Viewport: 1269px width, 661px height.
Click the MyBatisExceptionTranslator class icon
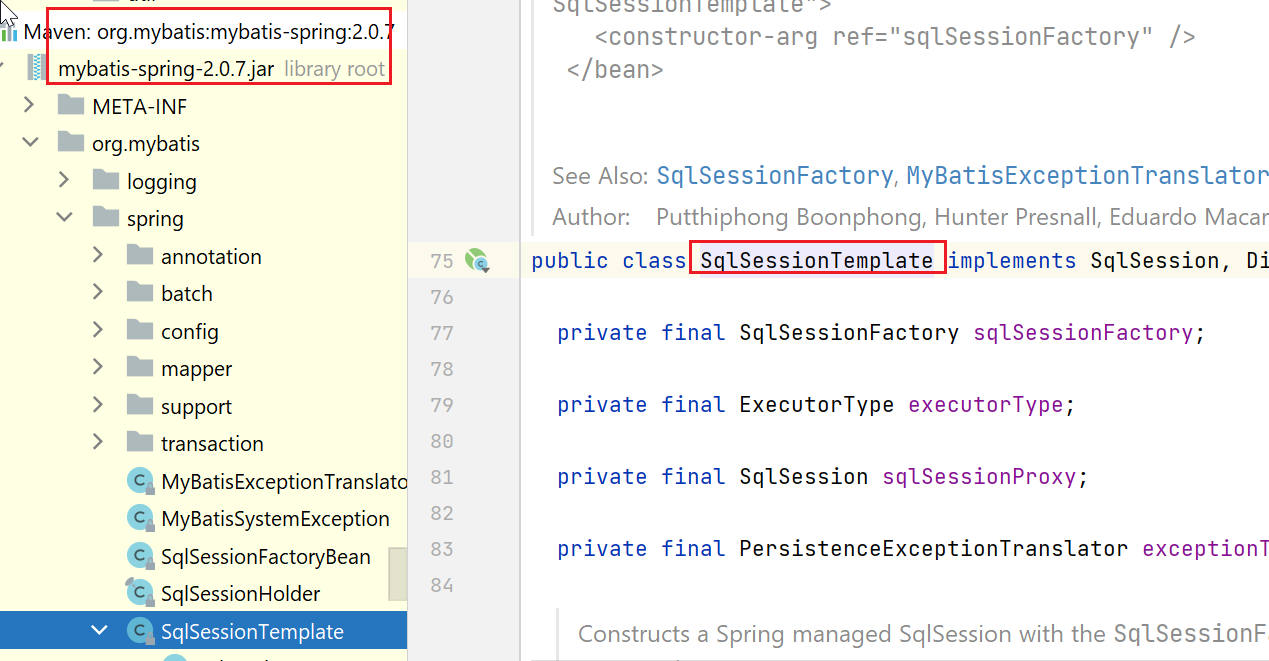[140, 481]
